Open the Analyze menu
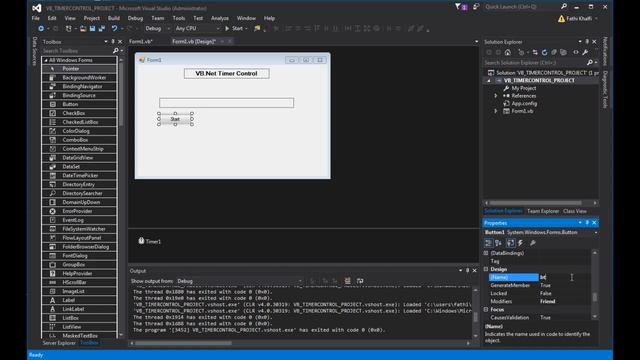Screen dimensions: 640x360 click(220, 18)
